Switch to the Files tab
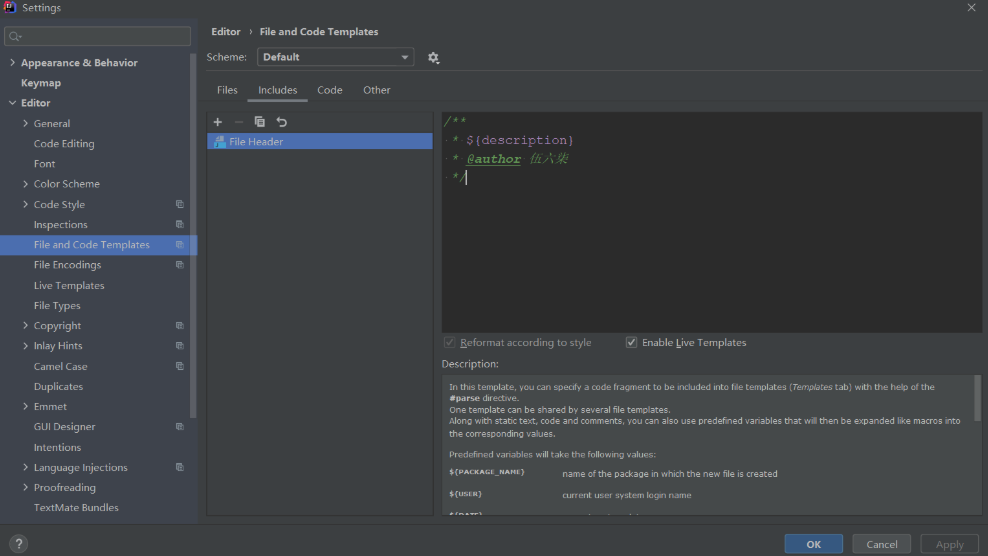The height and width of the screenshot is (556, 988). (x=227, y=90)
